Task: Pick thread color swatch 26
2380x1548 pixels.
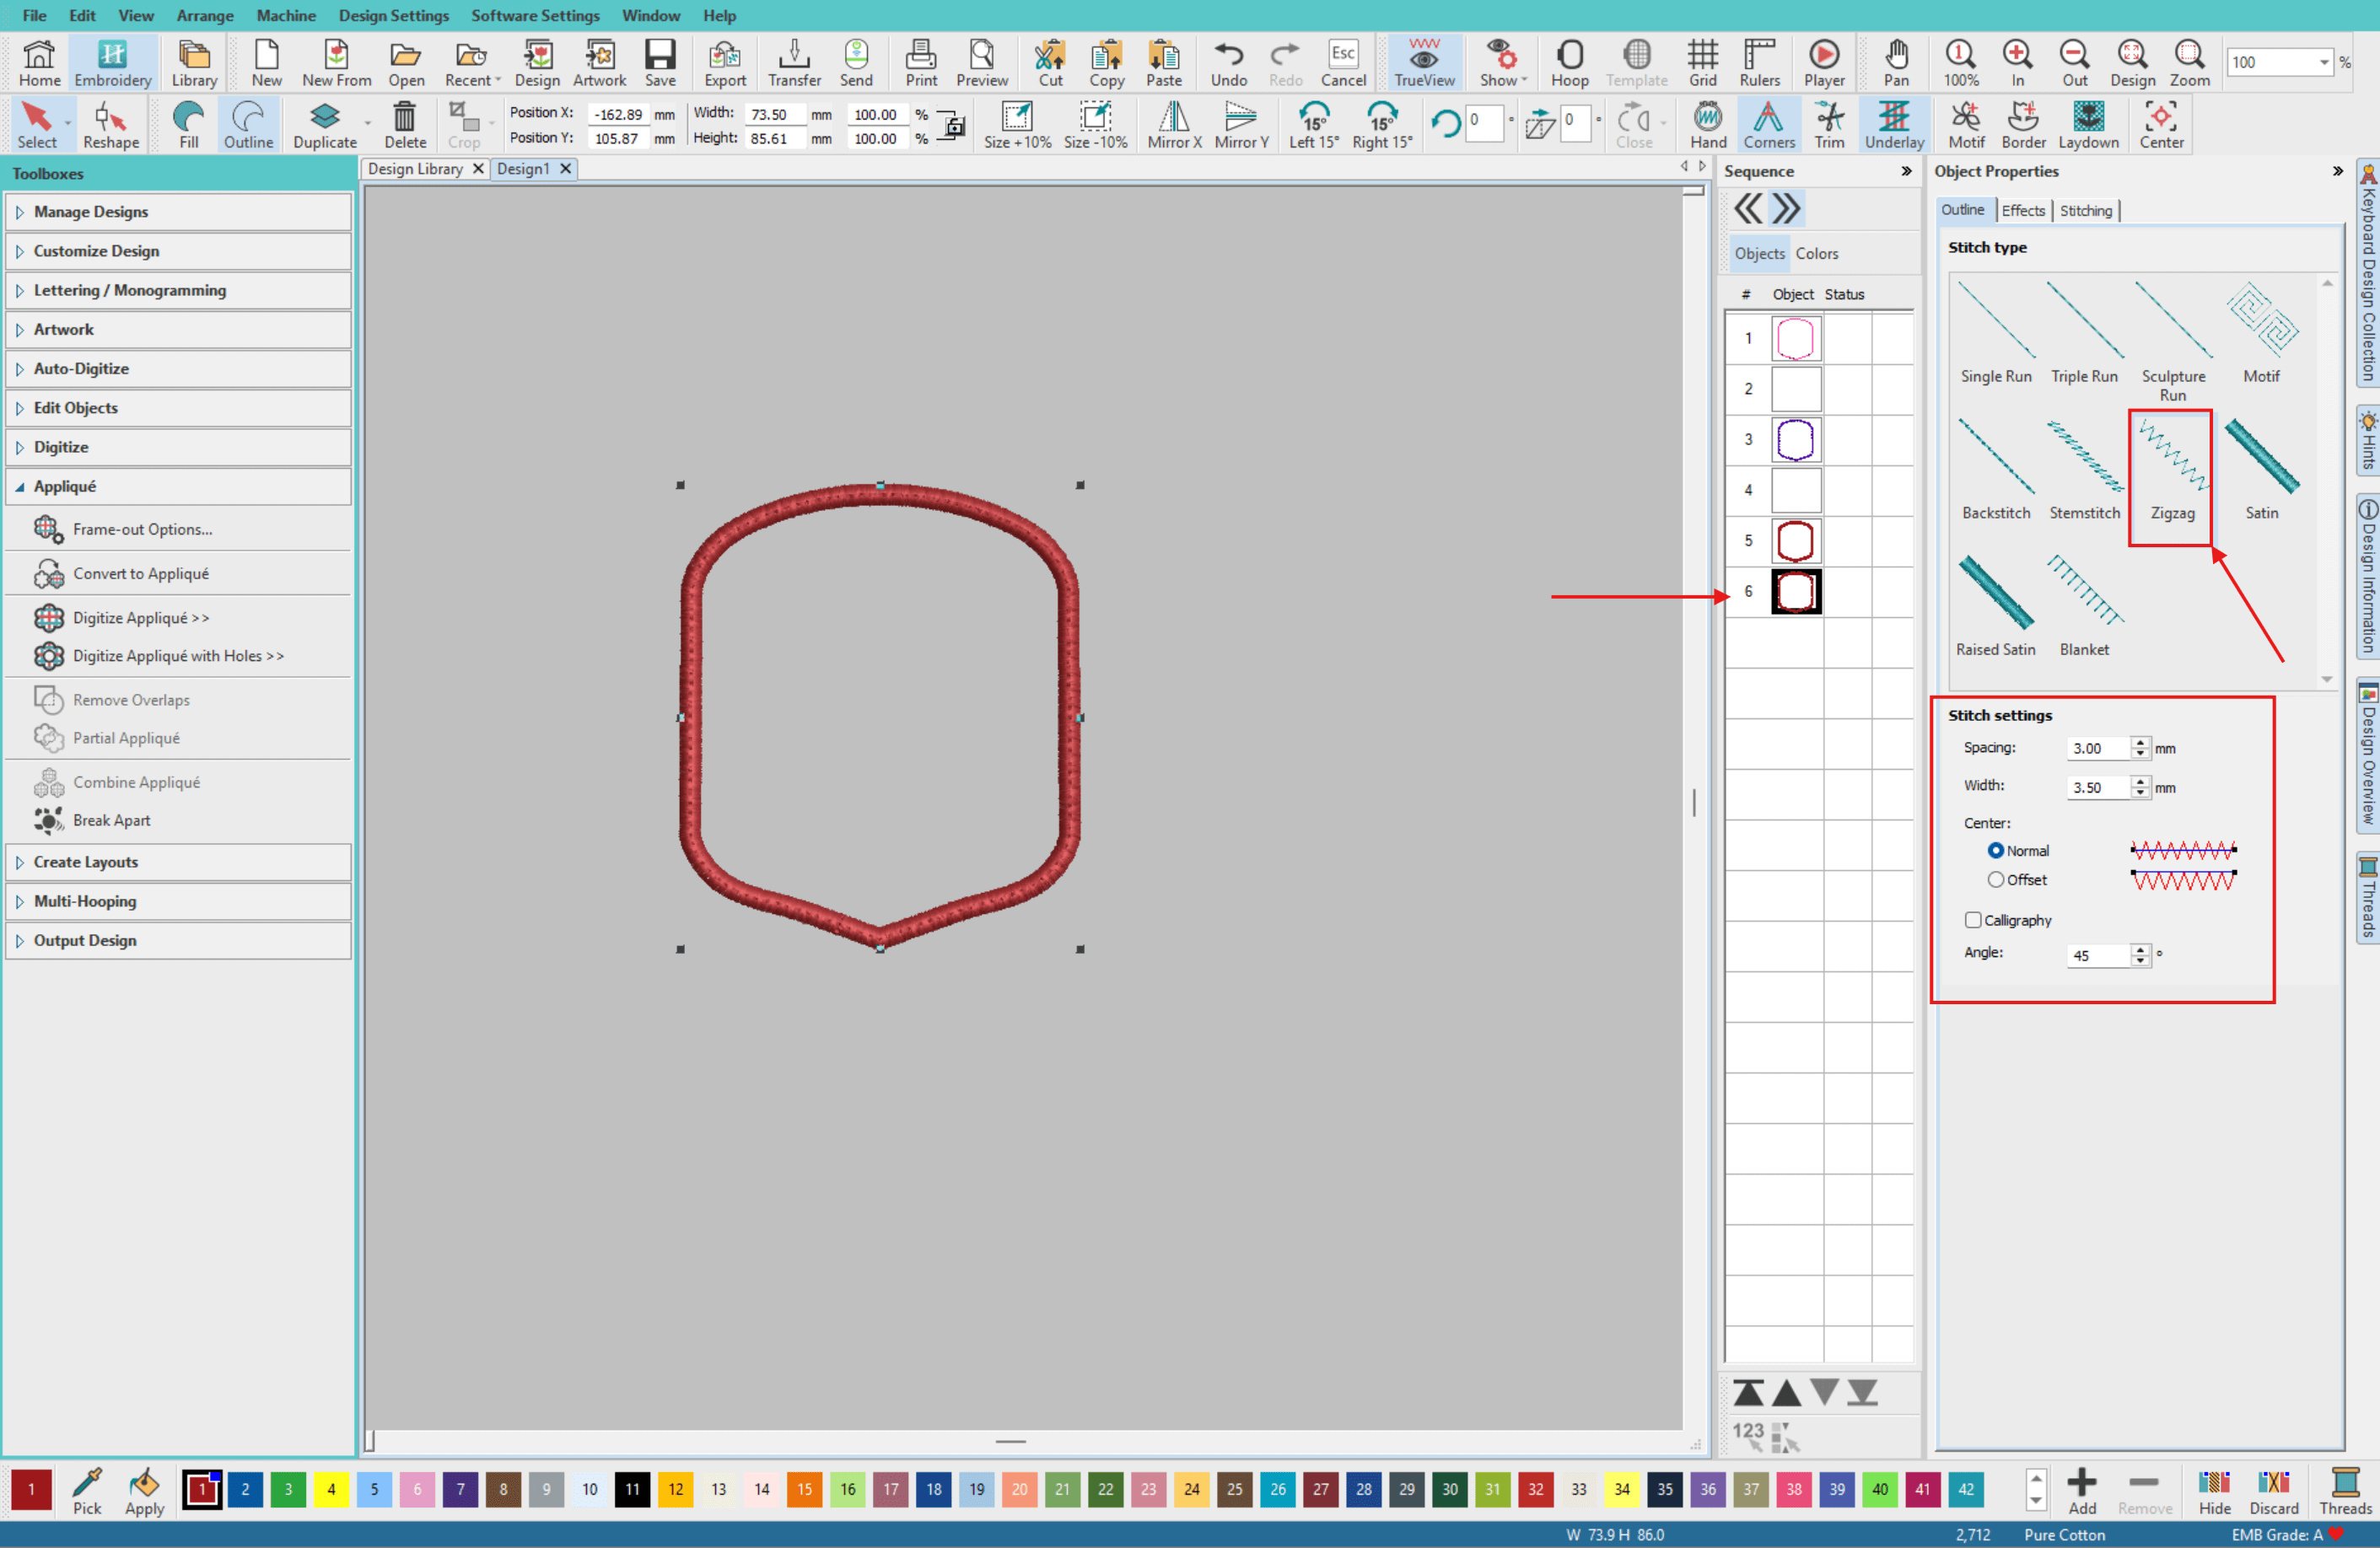Action: tap(1277, 1489)
